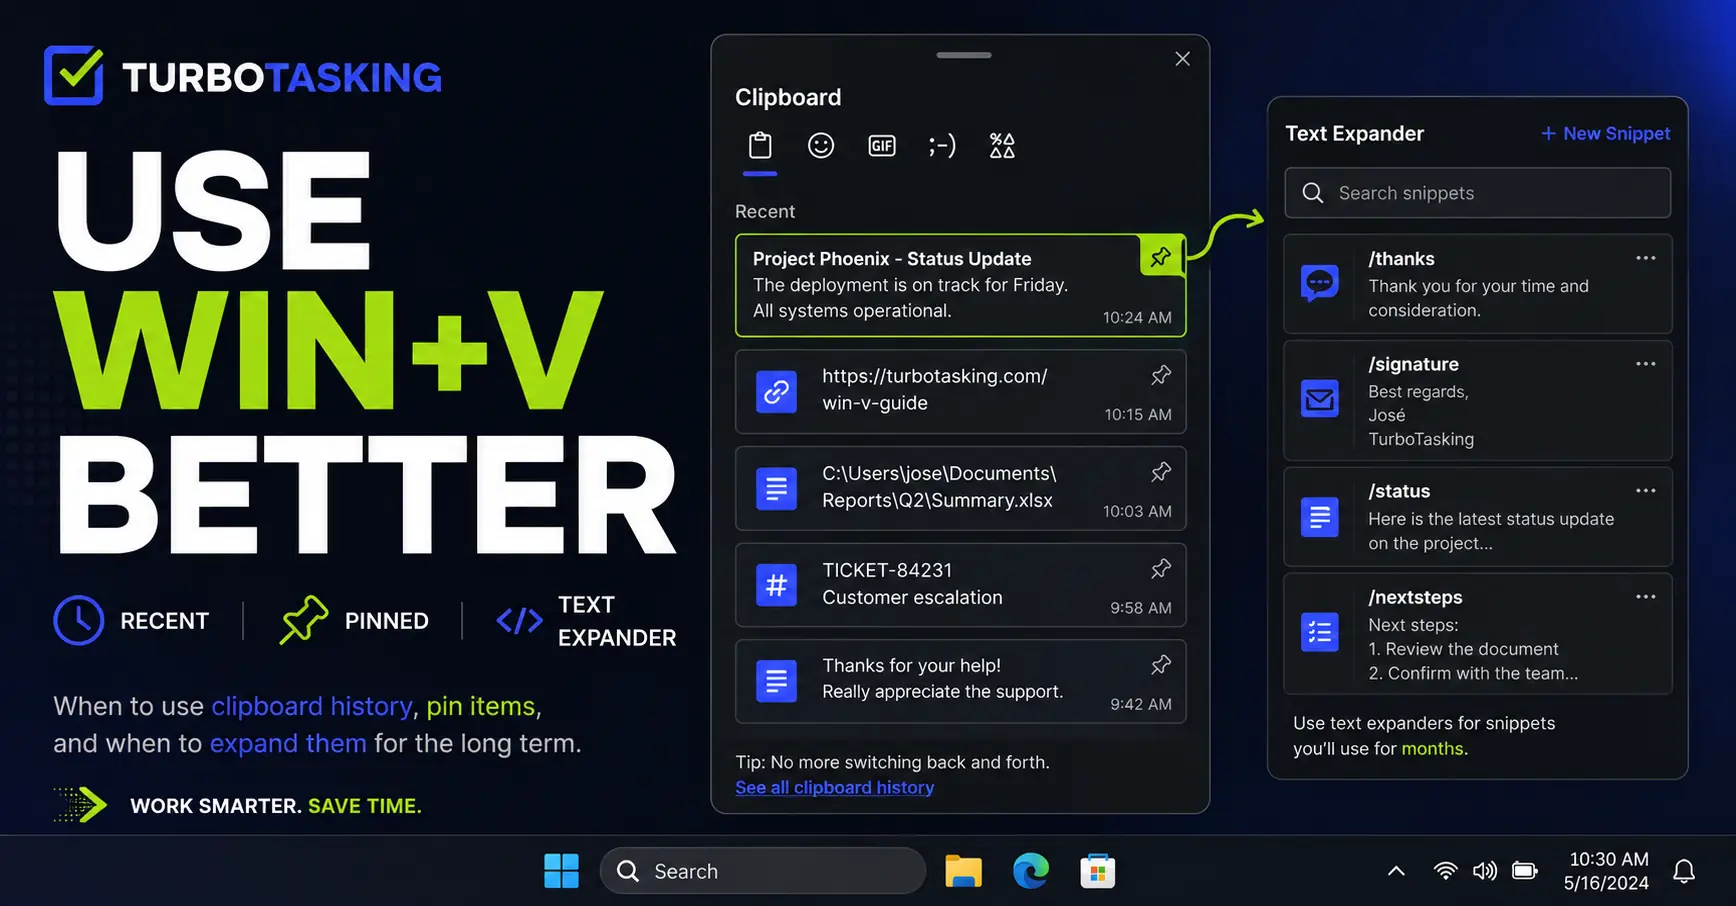Open See all clipboard history link
Image resolution: width=1736 pixels, height=906 pixels.
[835, 788]
